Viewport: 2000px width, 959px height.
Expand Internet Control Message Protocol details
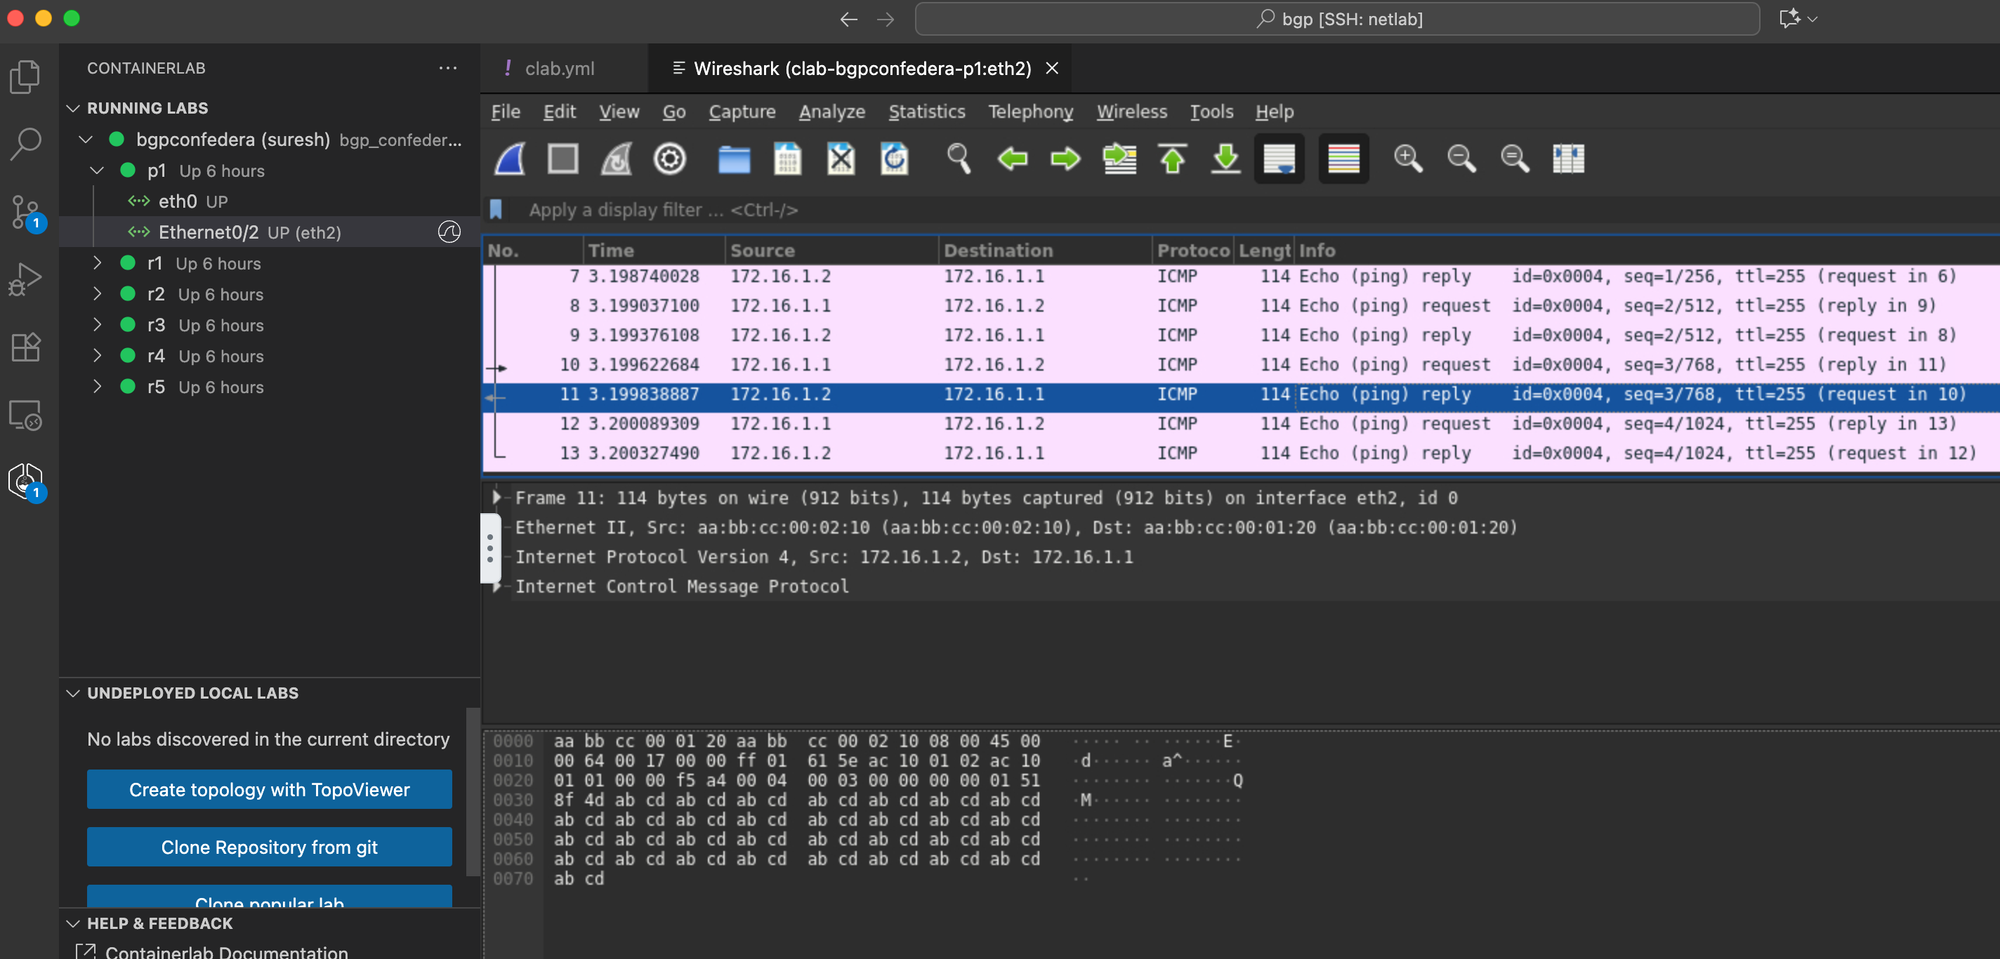pos(497,587)
